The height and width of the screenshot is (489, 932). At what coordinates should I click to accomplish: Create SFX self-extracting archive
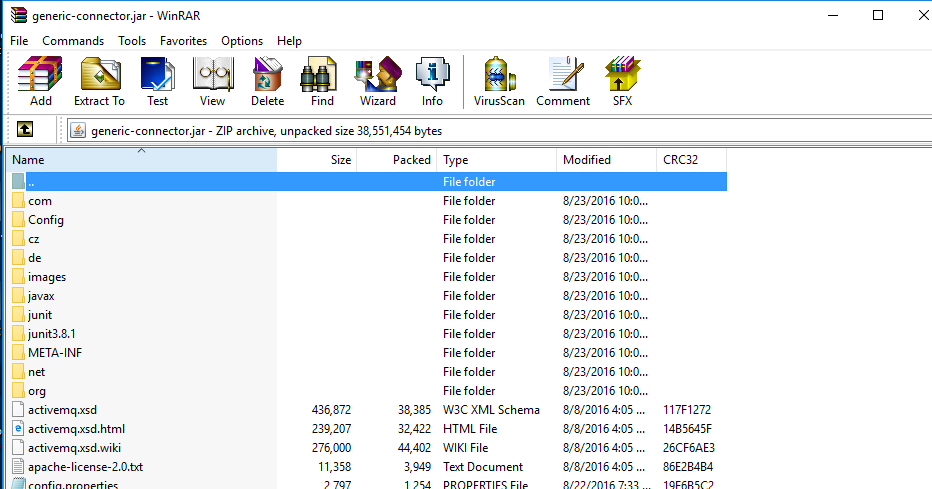tap(622, 81)
